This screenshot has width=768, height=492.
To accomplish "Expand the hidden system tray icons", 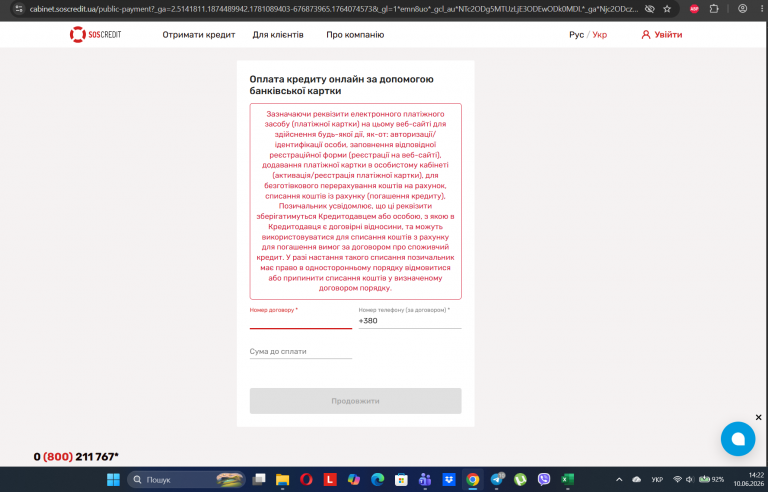I will (619, 479).
